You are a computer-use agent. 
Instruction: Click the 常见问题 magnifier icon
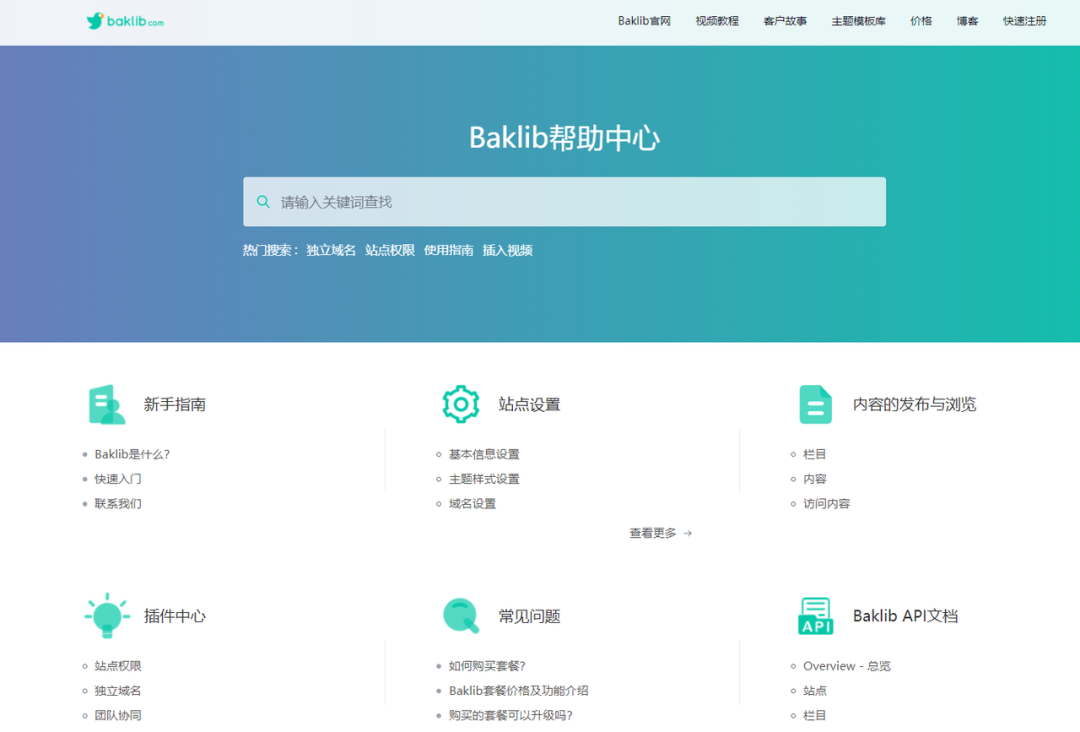tap(461, 616)
